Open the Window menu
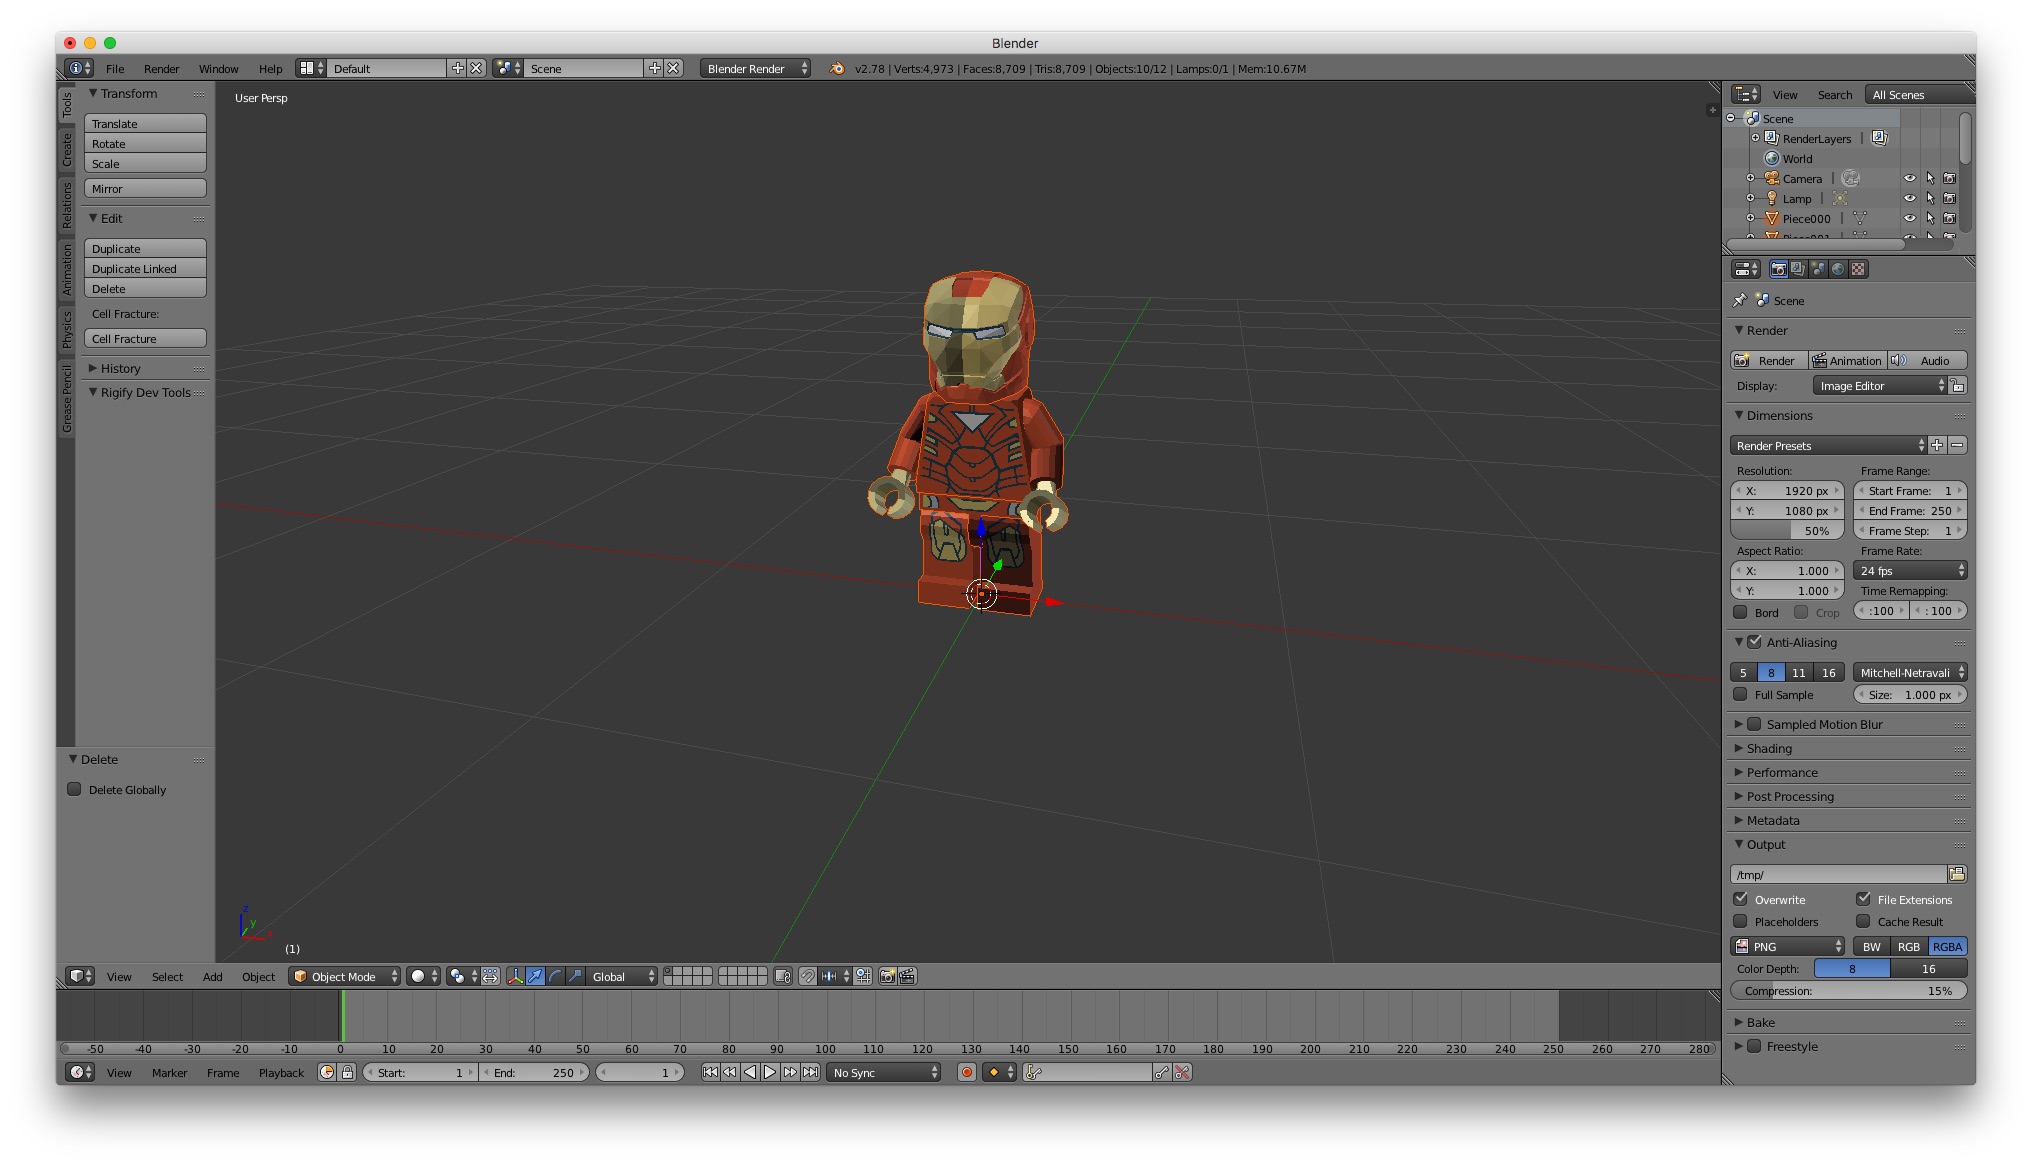2032x1165 pixels. pyautogui.click(x=218, y=69)
